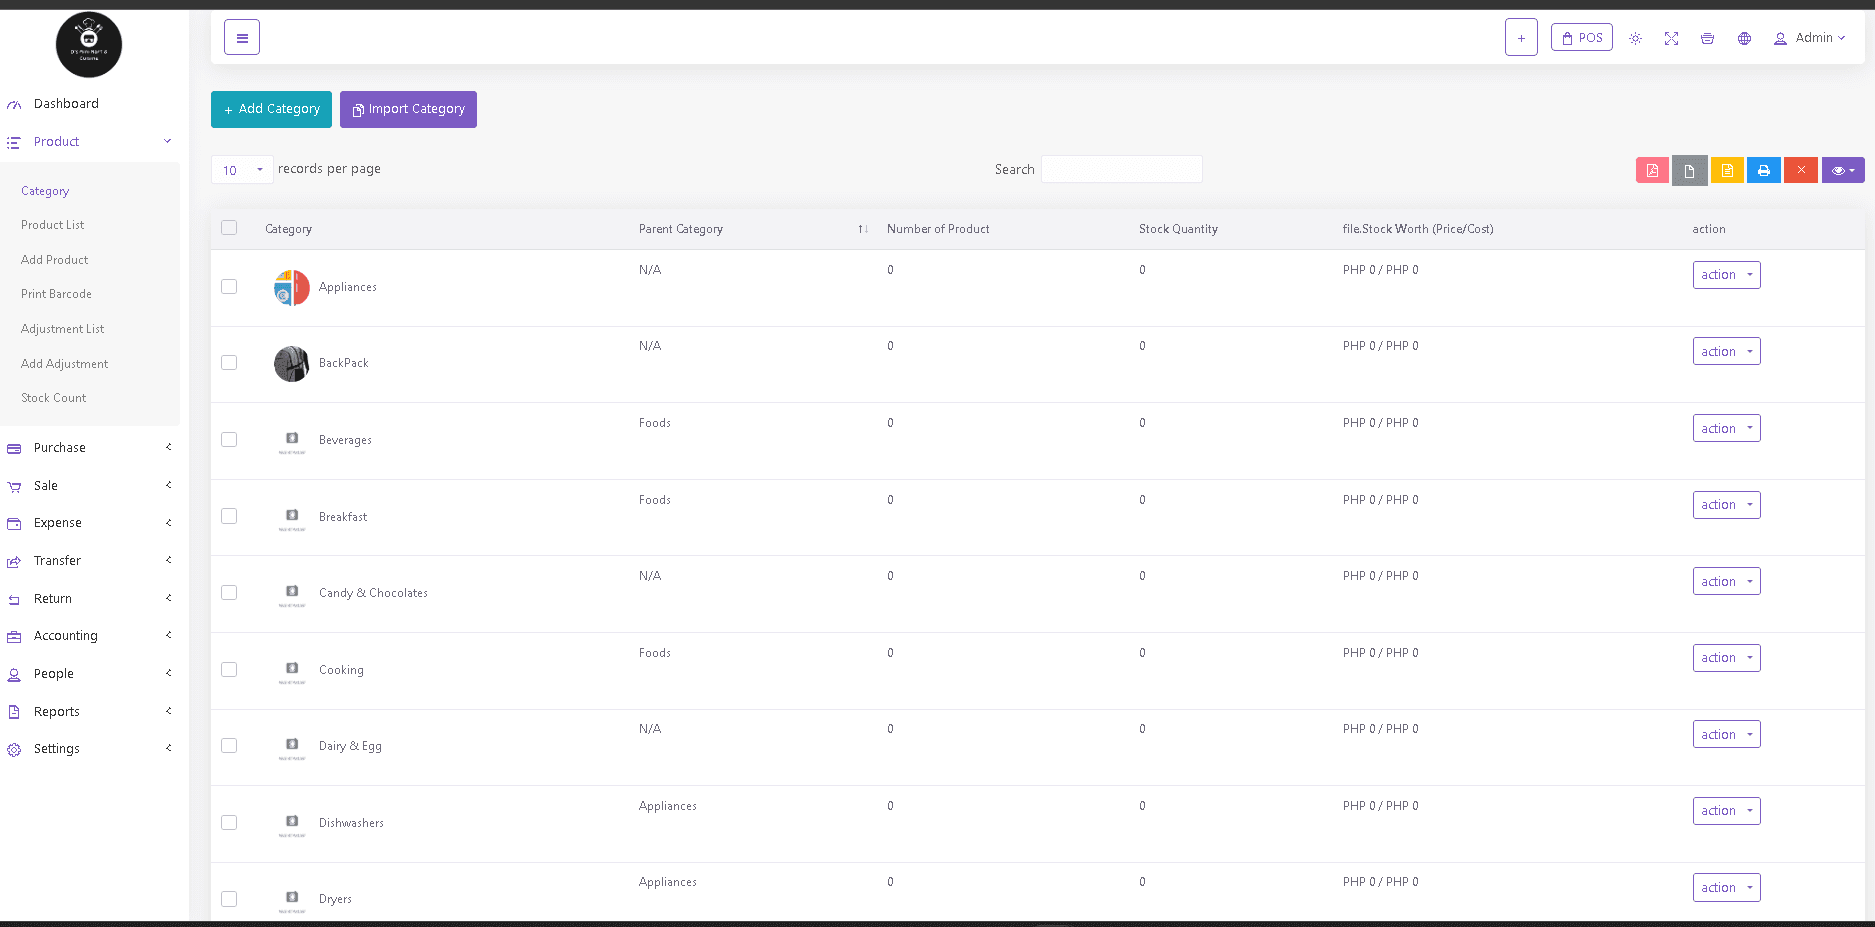Export table as PDF (red icon)
The image size is (1875, 927).
pyautogui.click(x=1652, y=170)
